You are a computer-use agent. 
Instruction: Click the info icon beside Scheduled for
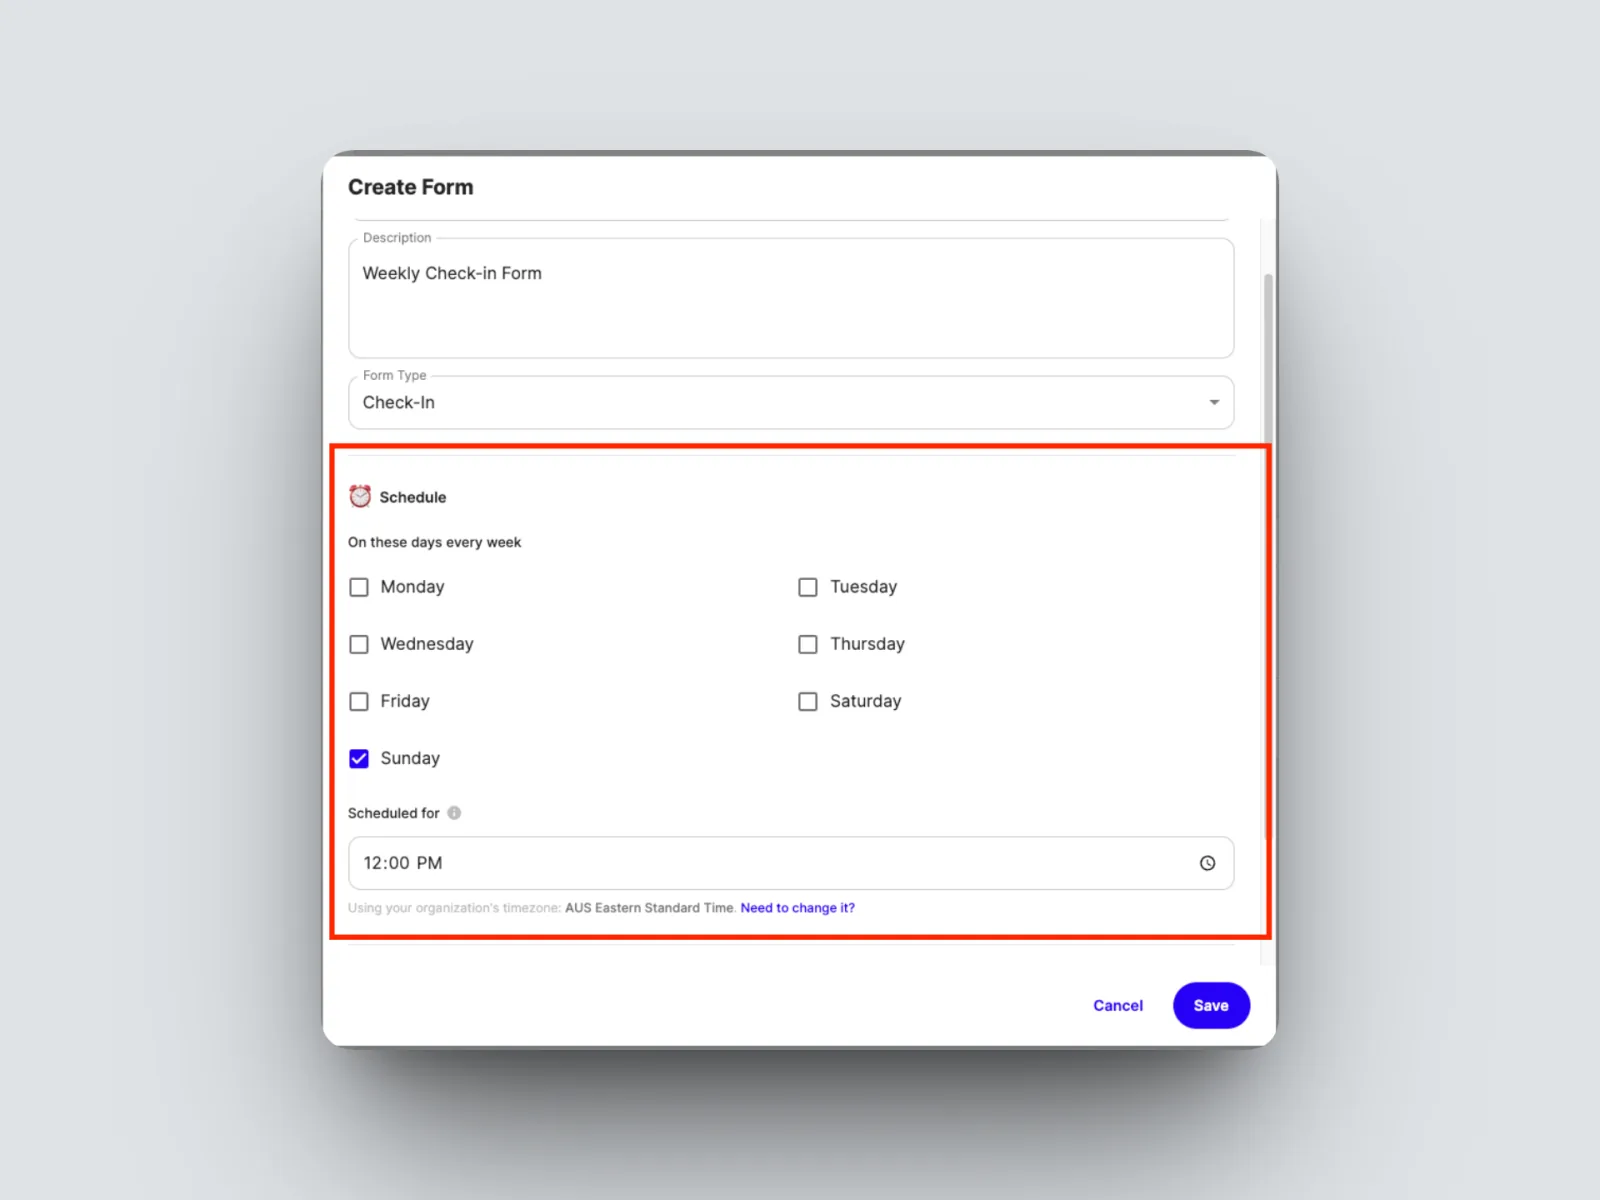[454, 813]
